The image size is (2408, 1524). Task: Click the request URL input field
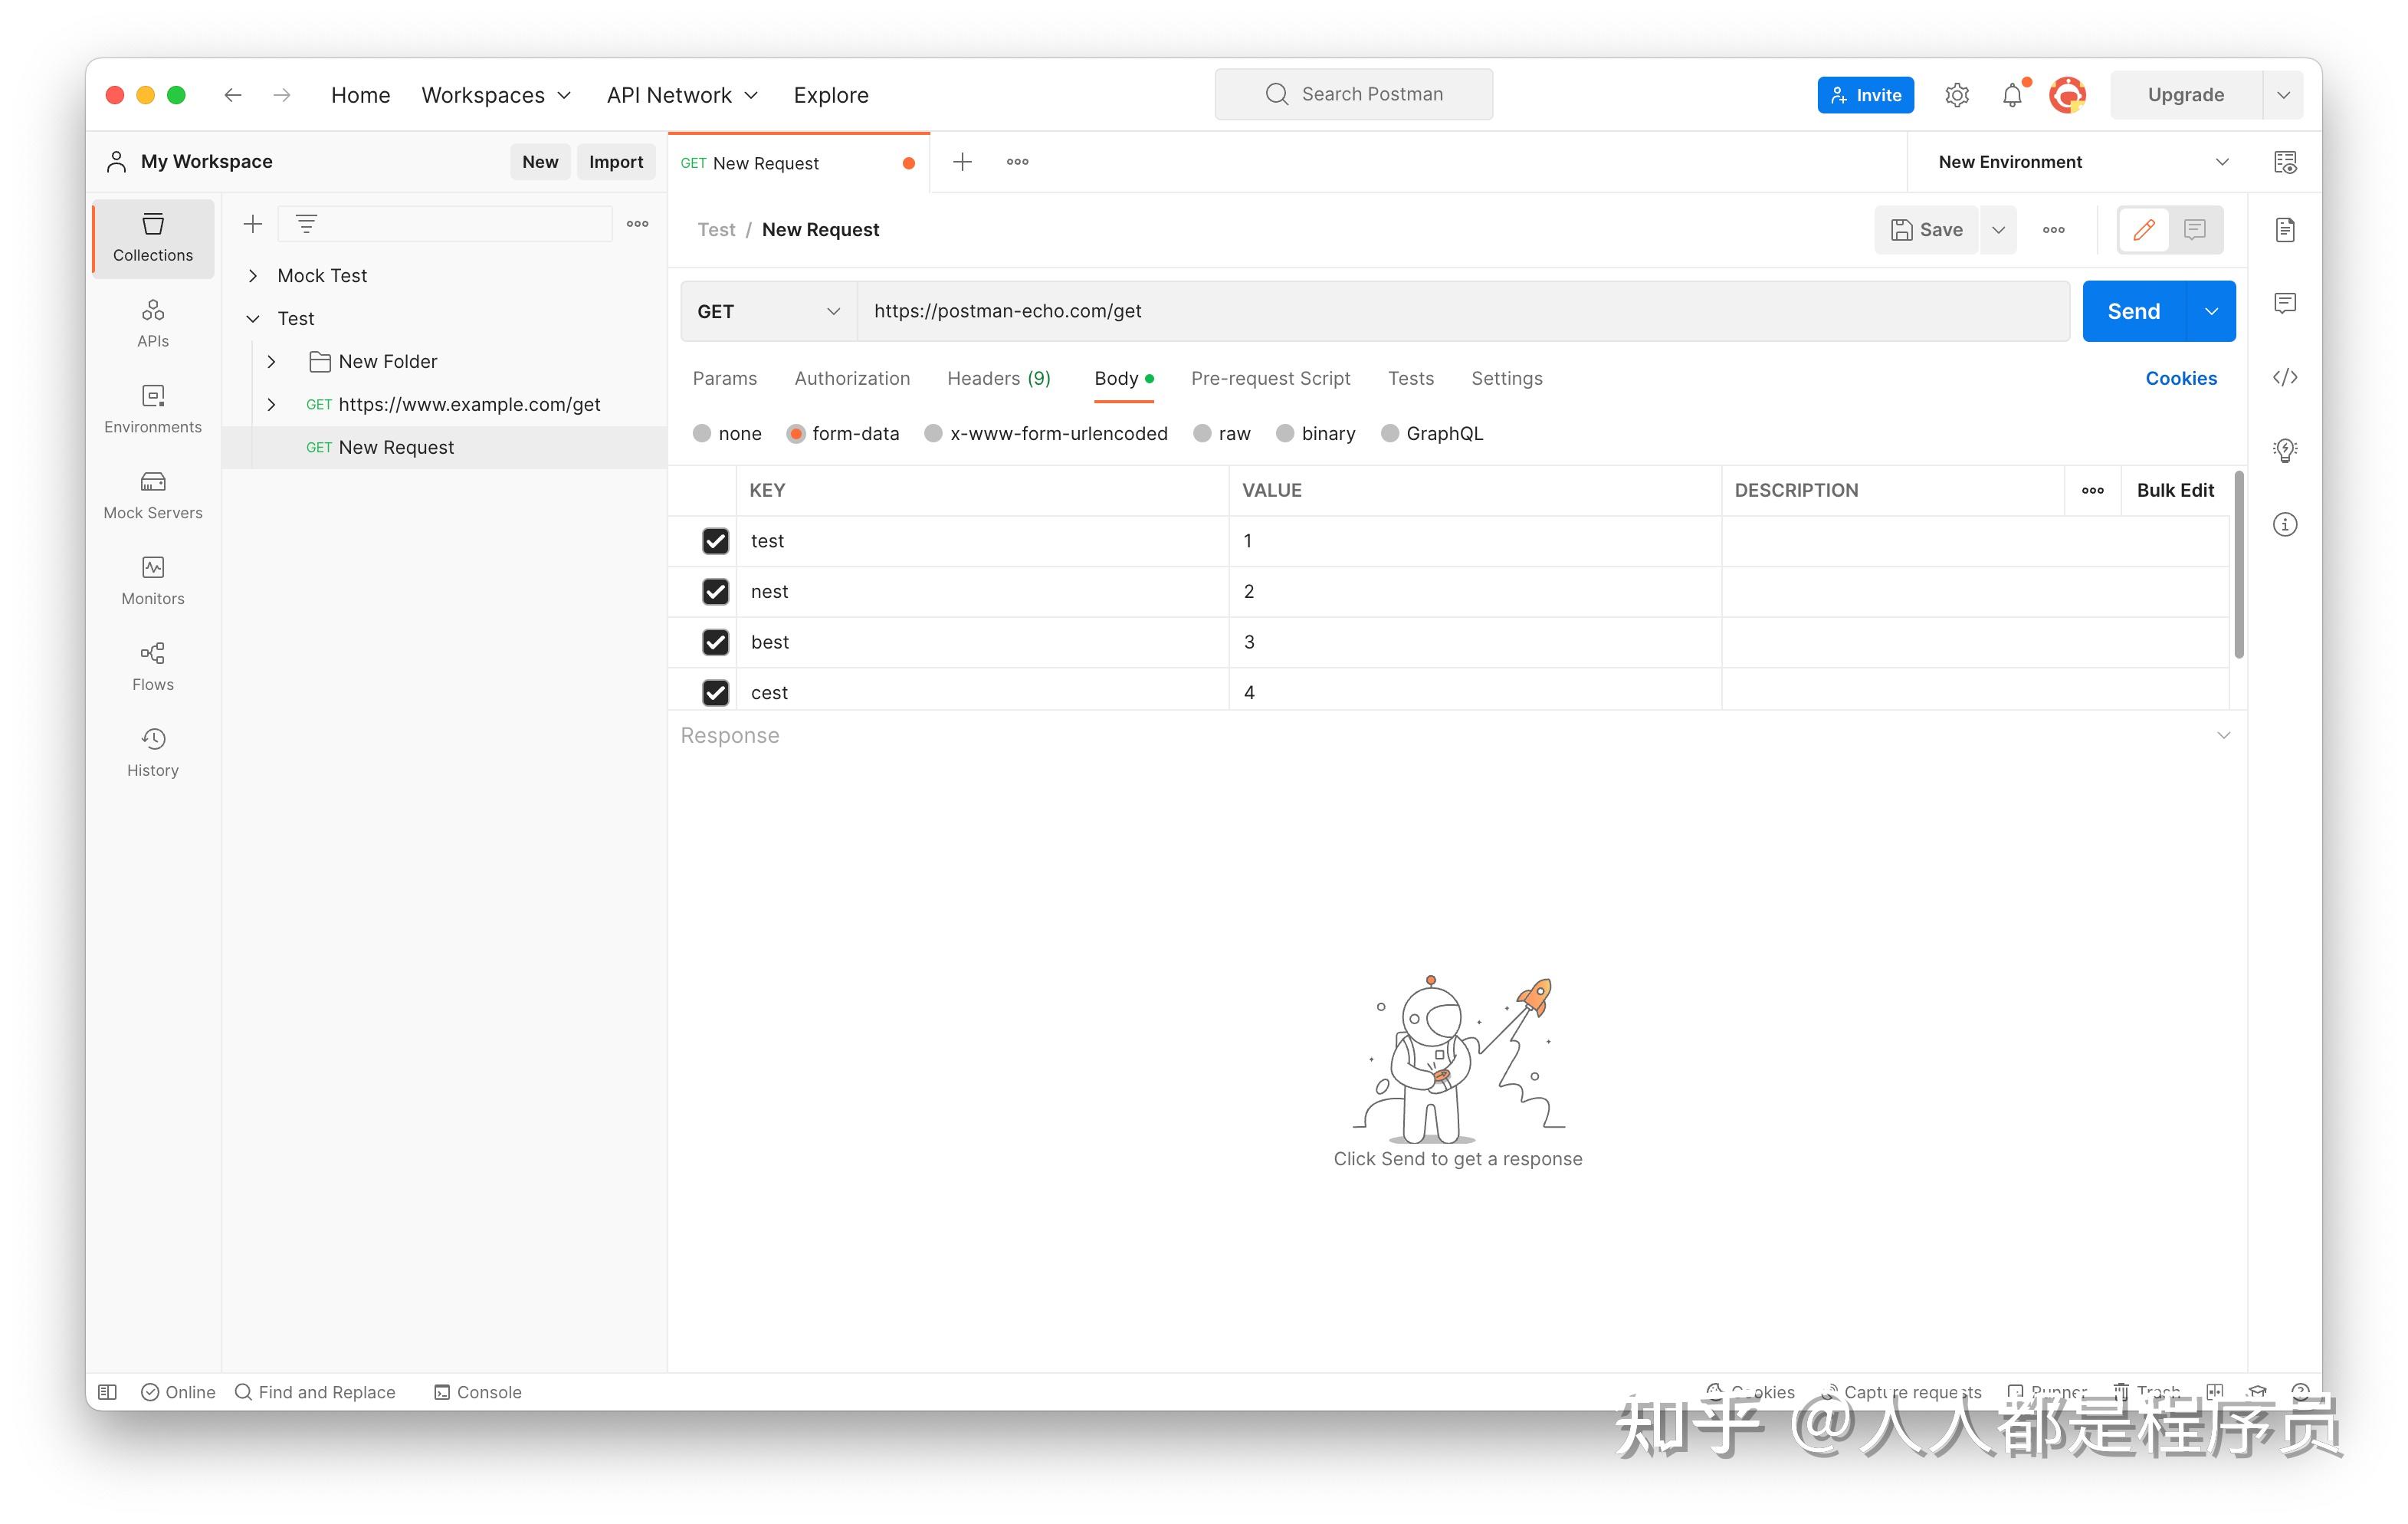click(1460, 311)
